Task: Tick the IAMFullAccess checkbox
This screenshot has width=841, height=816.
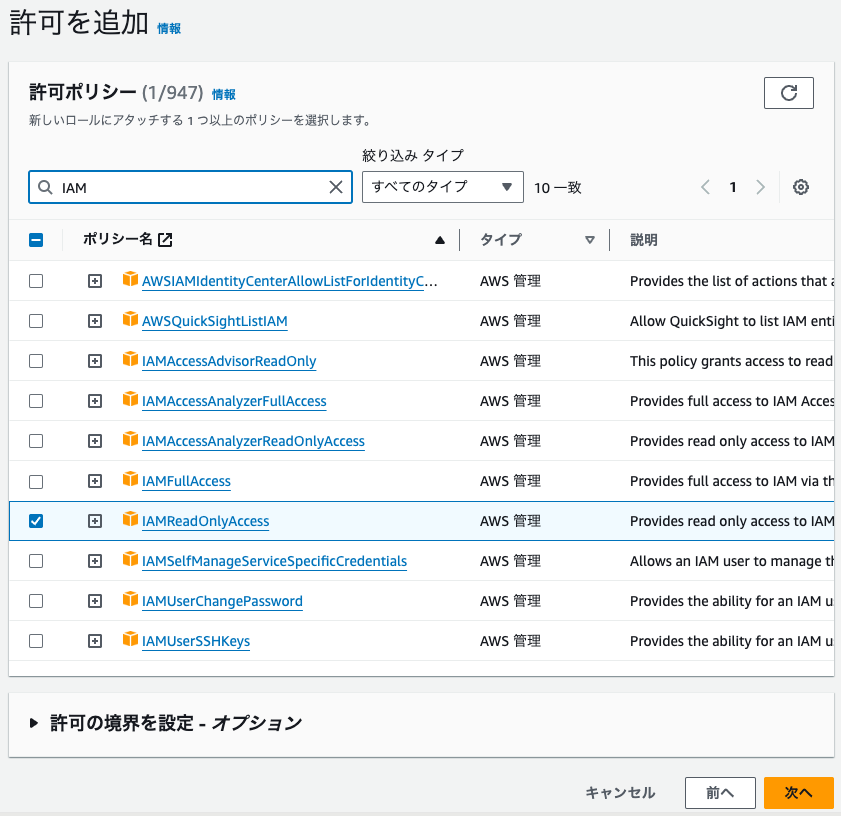Action: tap(36, 481)
